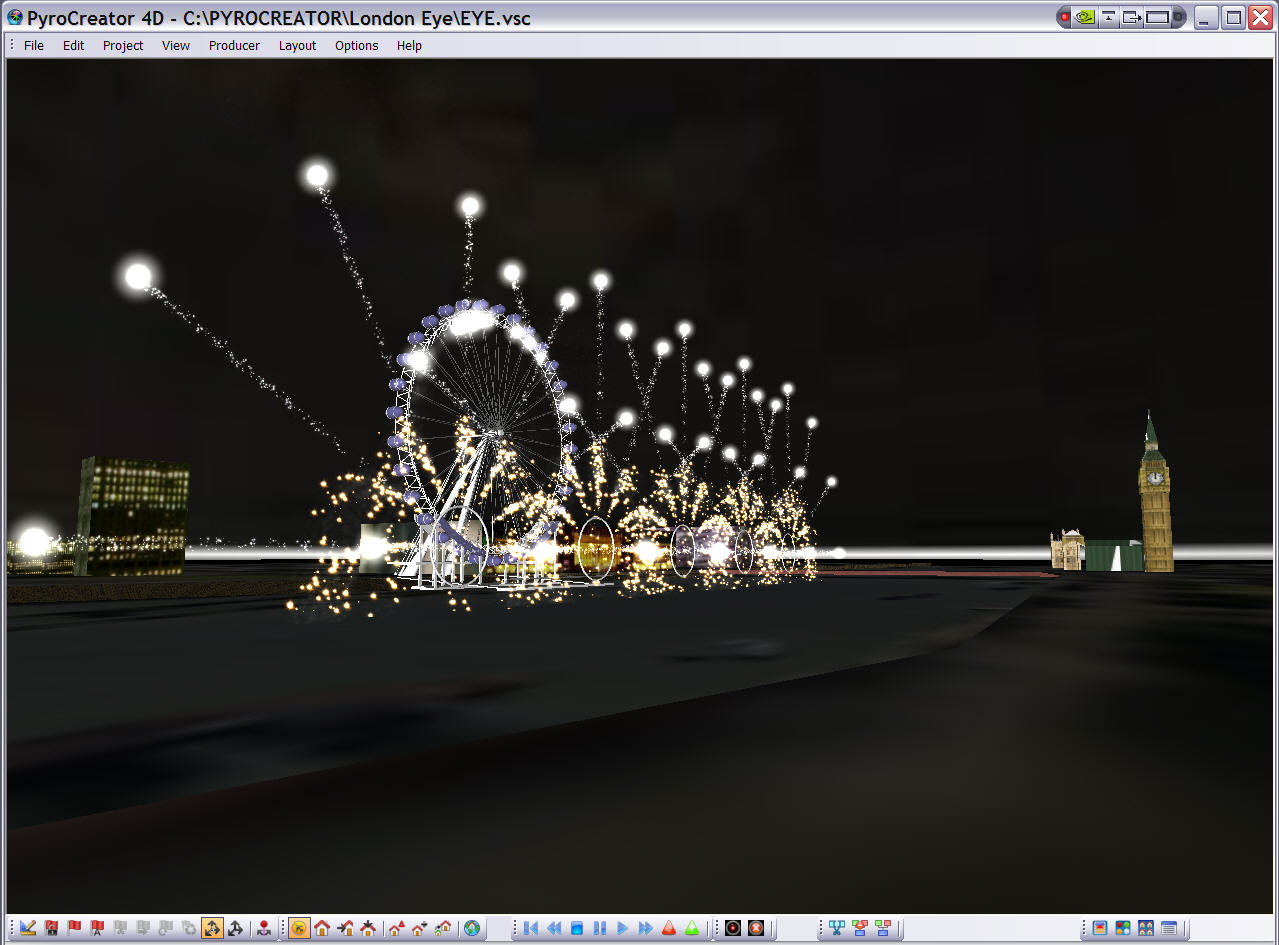
Task: Open the Help menu
Action: [x=409, y=45]
